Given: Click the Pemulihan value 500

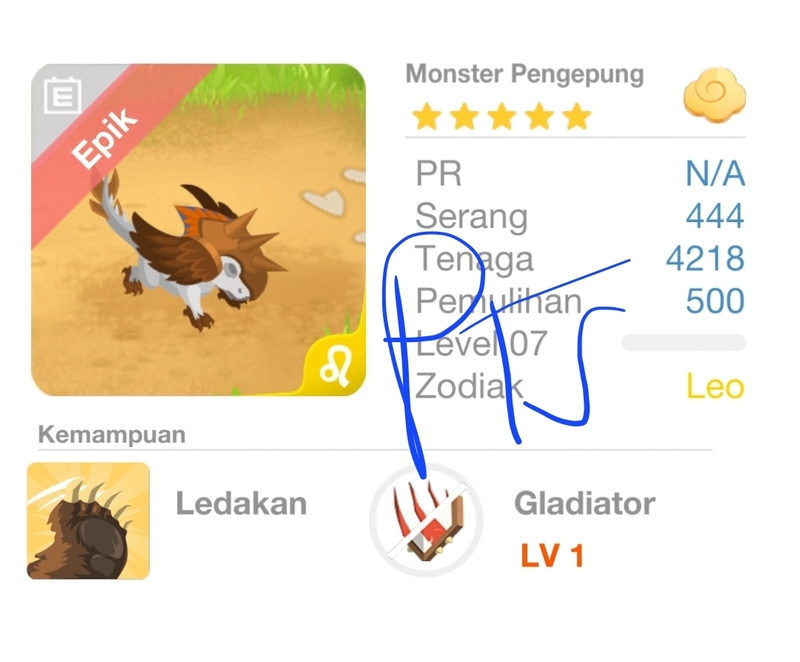Looking at the screenshot, I should click(715, 301).
